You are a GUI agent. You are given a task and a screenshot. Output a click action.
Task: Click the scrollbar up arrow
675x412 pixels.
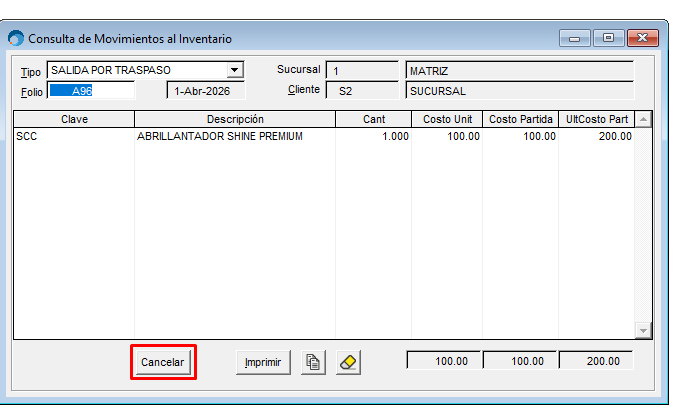[643, 119]
